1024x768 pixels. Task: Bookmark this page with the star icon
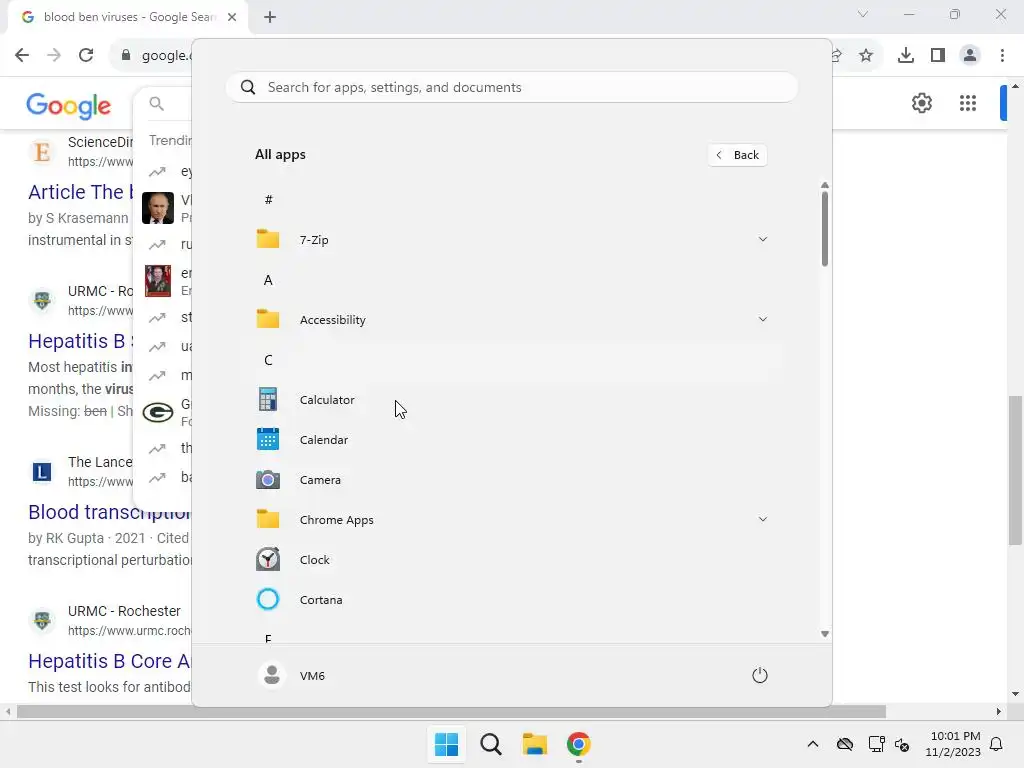[x=866, y=56]
